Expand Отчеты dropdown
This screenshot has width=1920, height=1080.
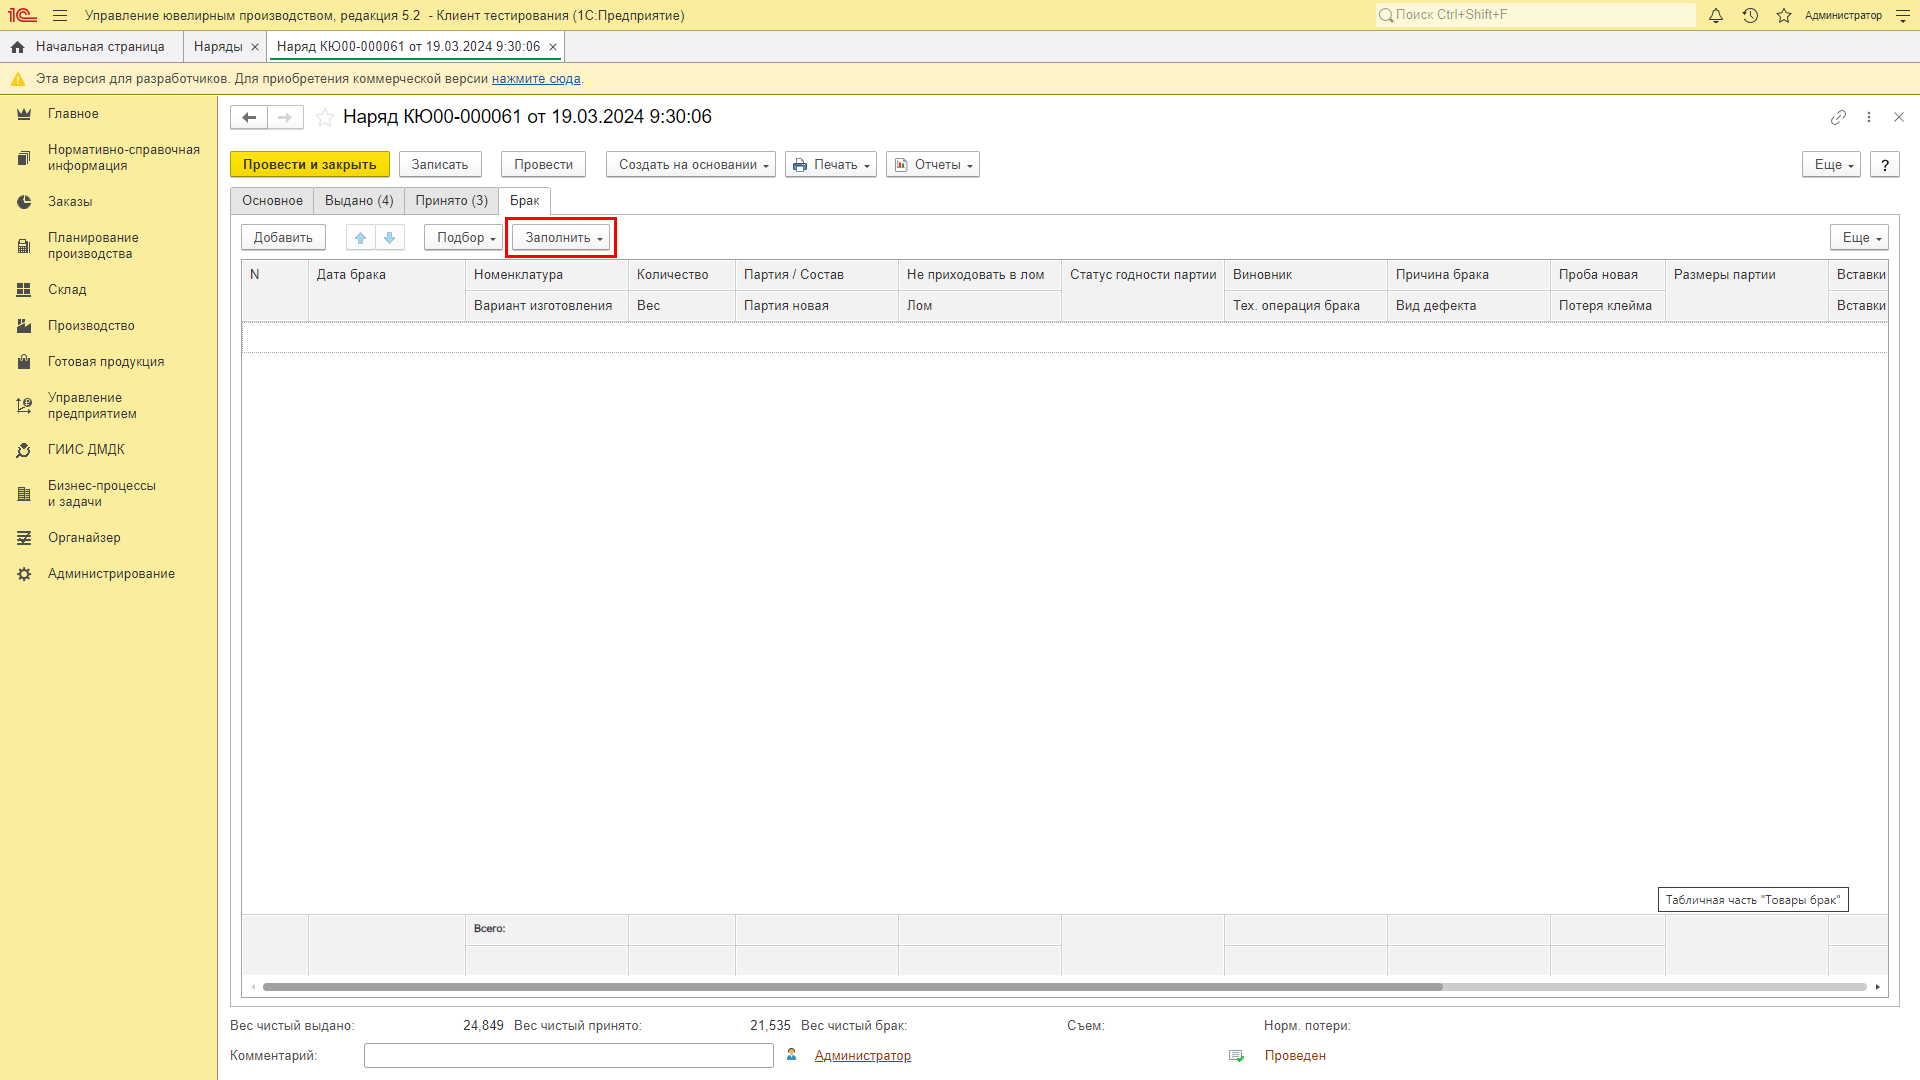pyautogui.click(x=933, y=165)
